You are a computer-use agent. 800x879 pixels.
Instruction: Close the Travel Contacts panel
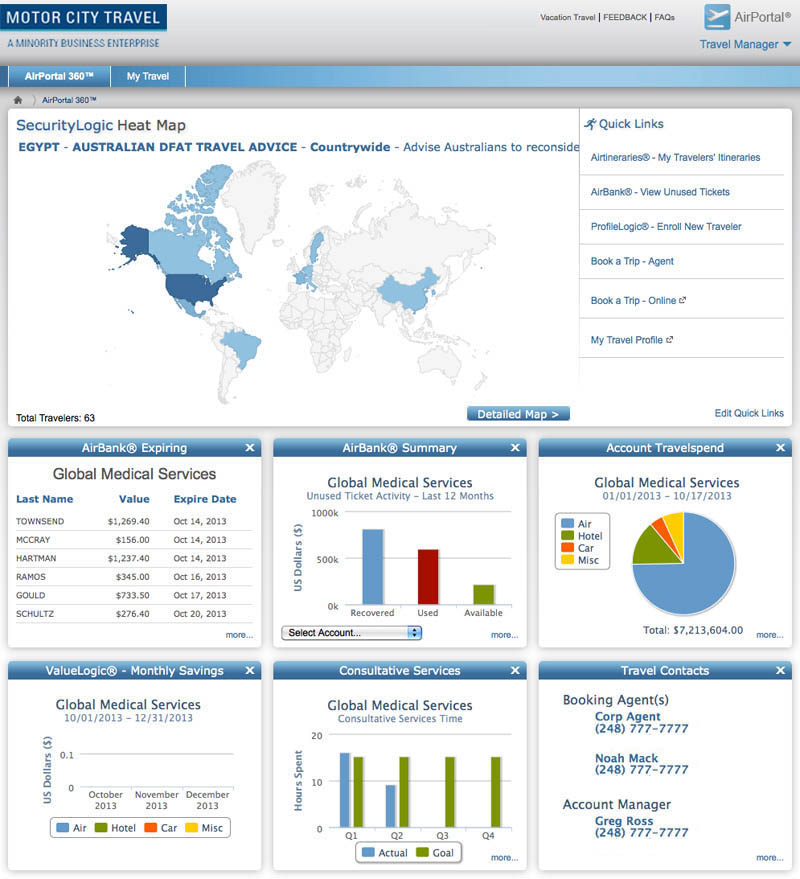780,670
